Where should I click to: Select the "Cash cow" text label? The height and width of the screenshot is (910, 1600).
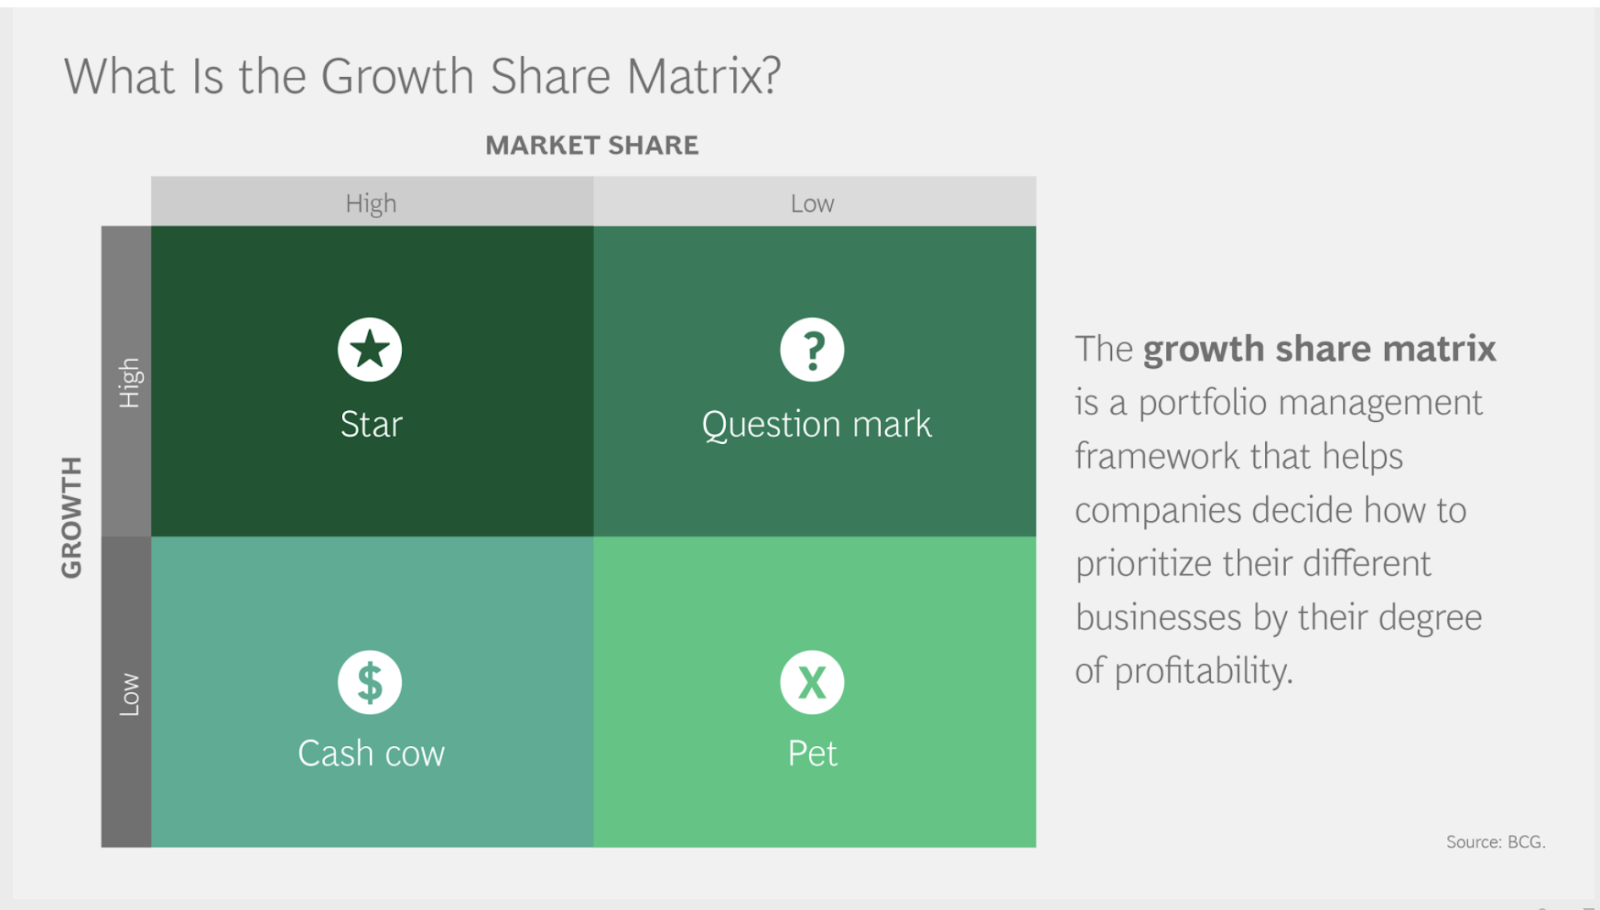tap(371, 753)
